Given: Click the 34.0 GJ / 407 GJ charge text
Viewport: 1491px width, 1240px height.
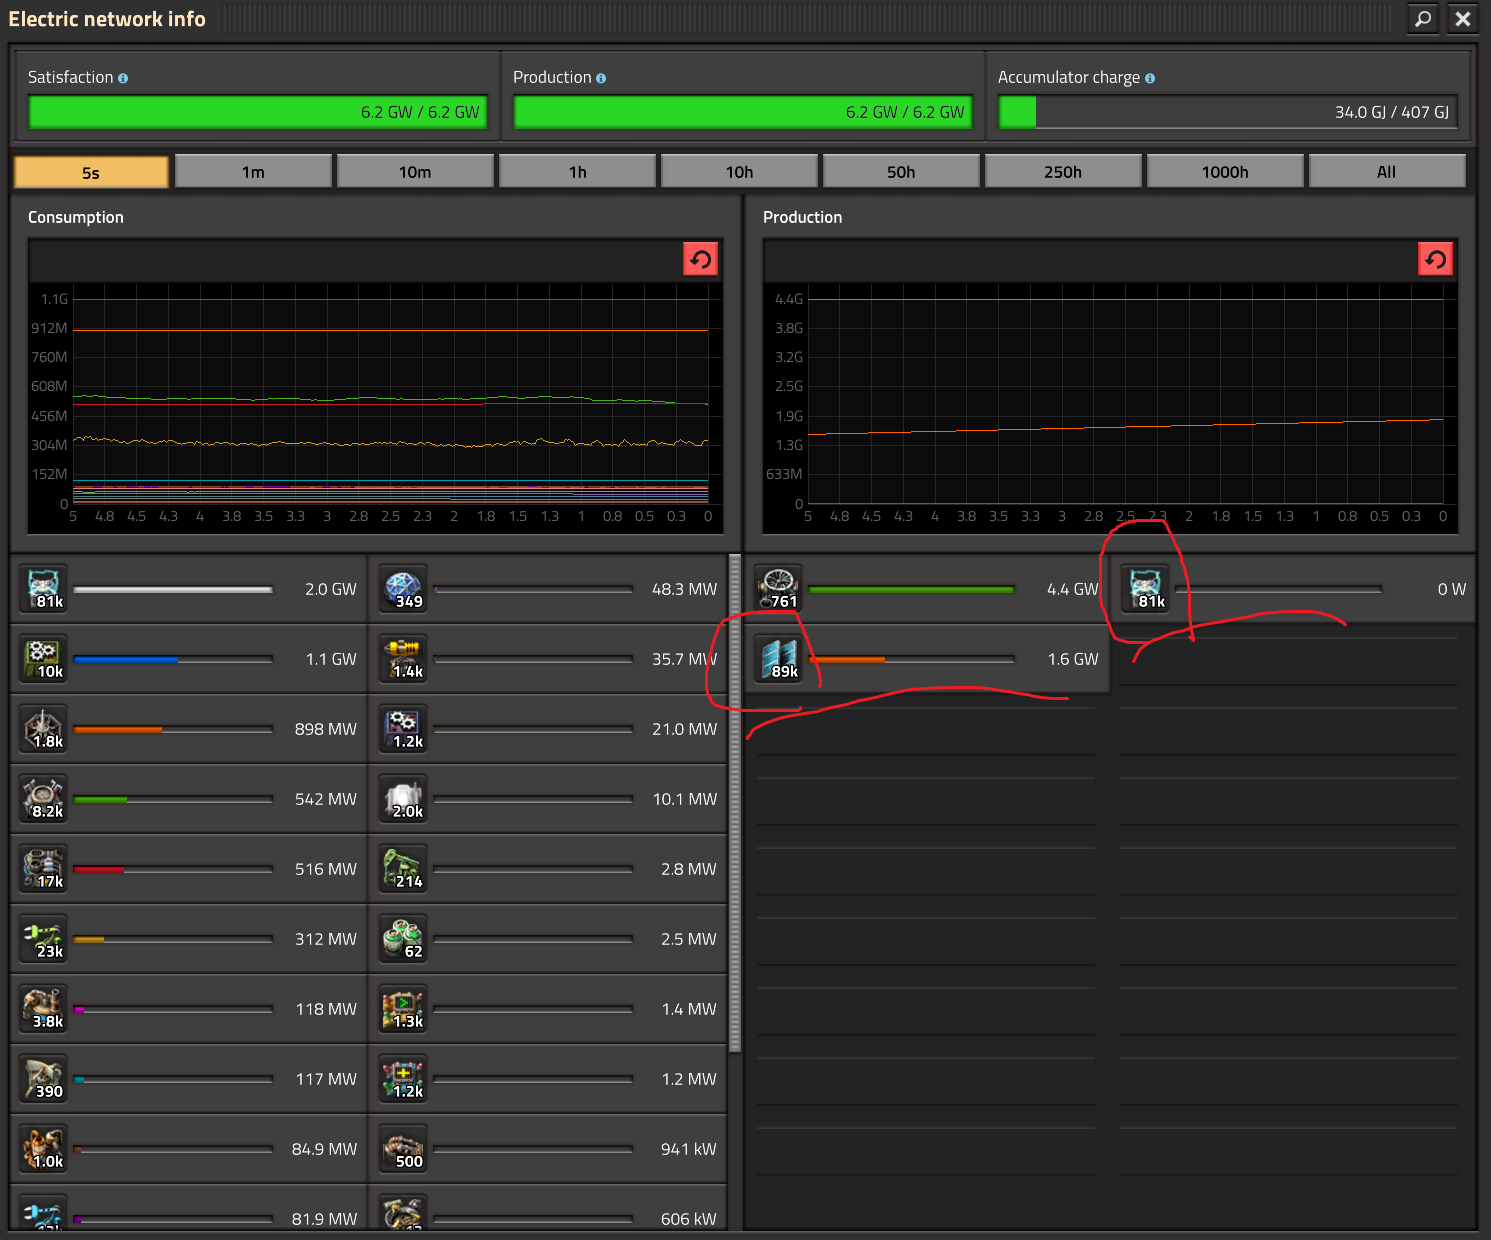Looking at the screenshot, I should (1392, 112).
